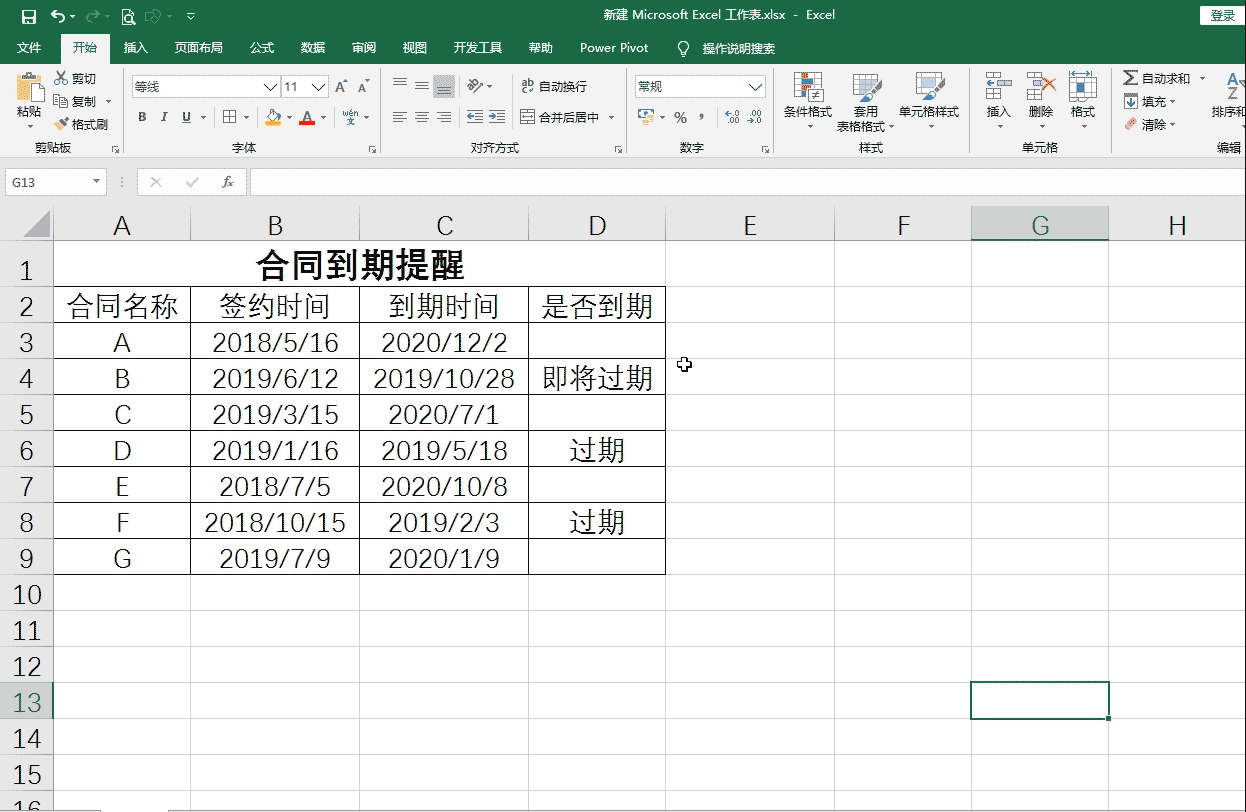Screen dimensions: 1246x812
Task: Open the number format dropdown 常规
Action: tap(757, 87)
